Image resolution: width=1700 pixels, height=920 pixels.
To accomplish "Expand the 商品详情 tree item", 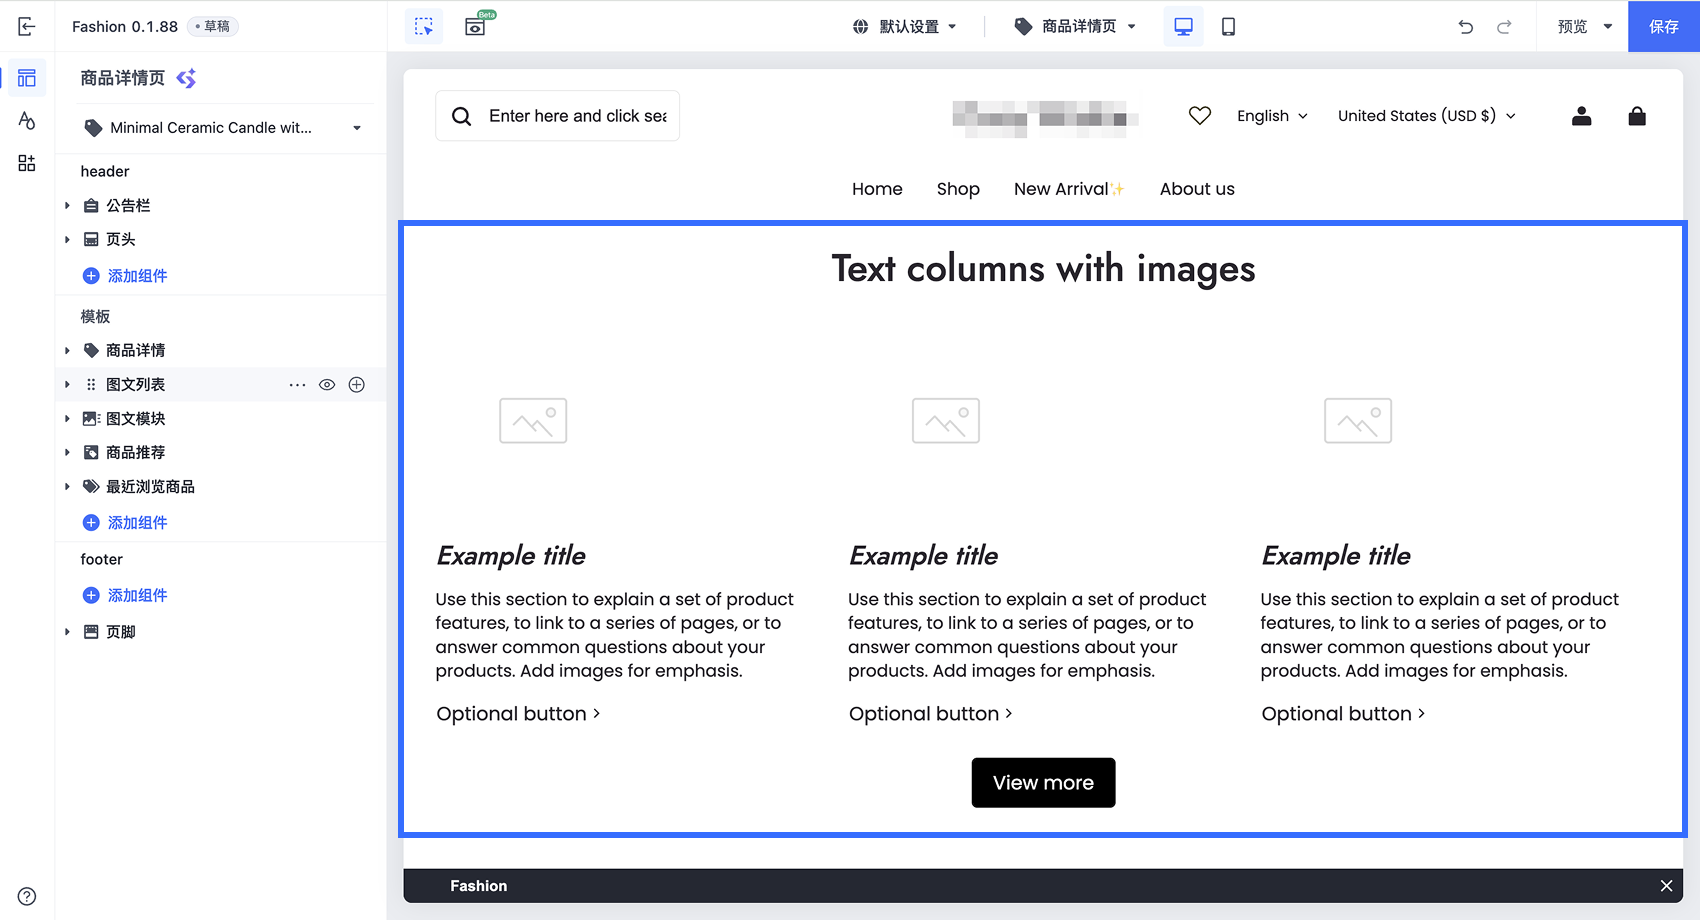I will pyautogui.click(x=67, y=351).
